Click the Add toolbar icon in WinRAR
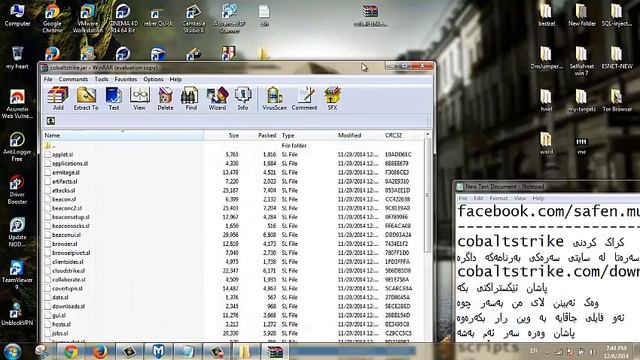Screen dimensions: 640x360 click(x=58, y=98)
